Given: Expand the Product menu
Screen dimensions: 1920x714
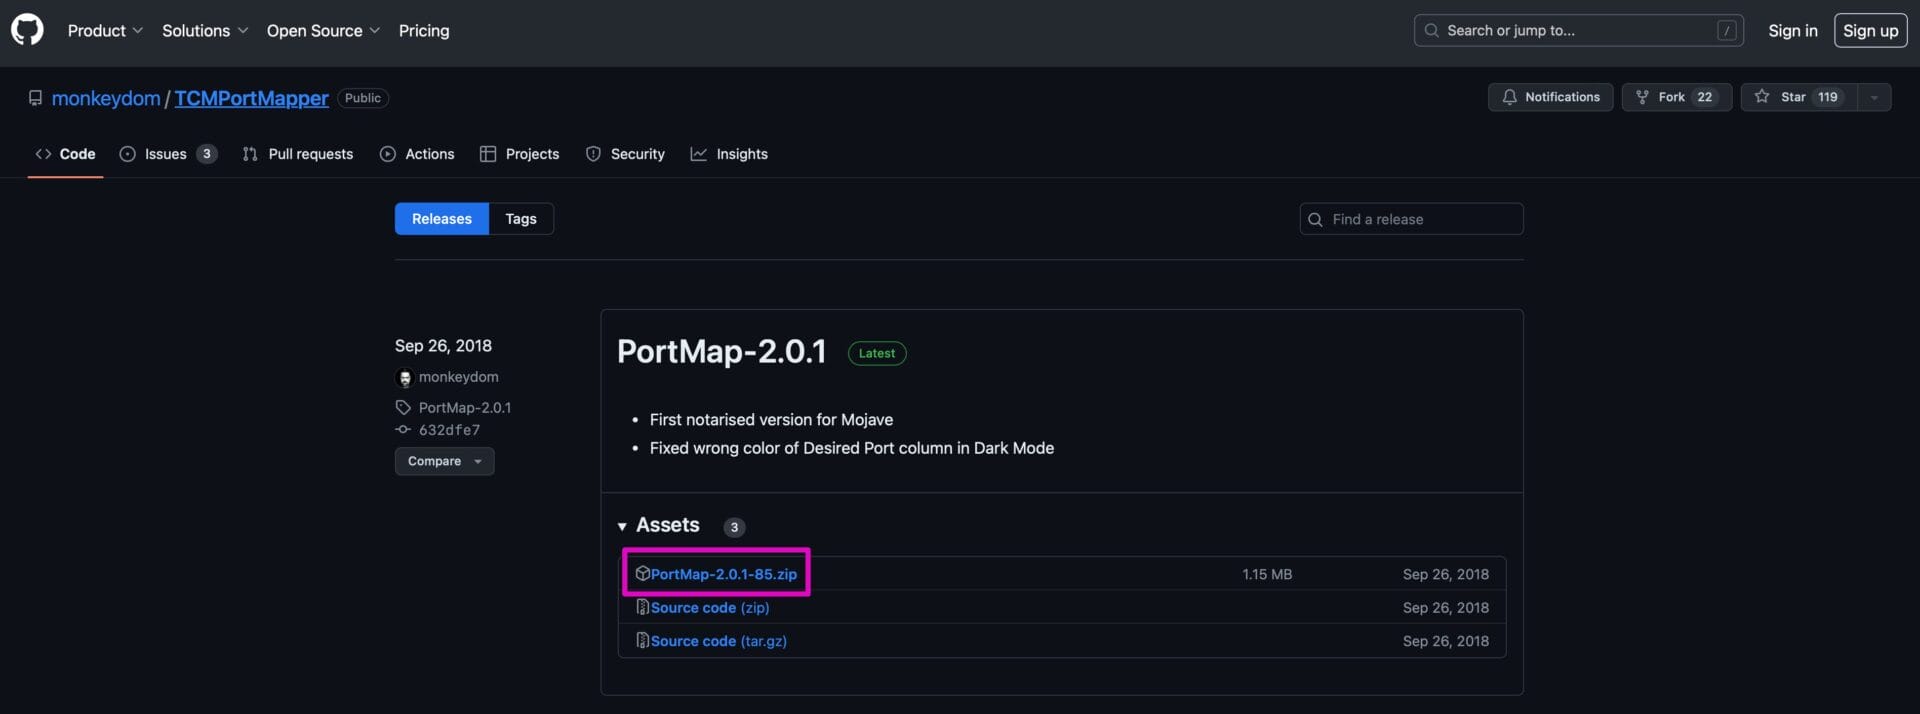Looking at the screenshot, I should 105,31.
